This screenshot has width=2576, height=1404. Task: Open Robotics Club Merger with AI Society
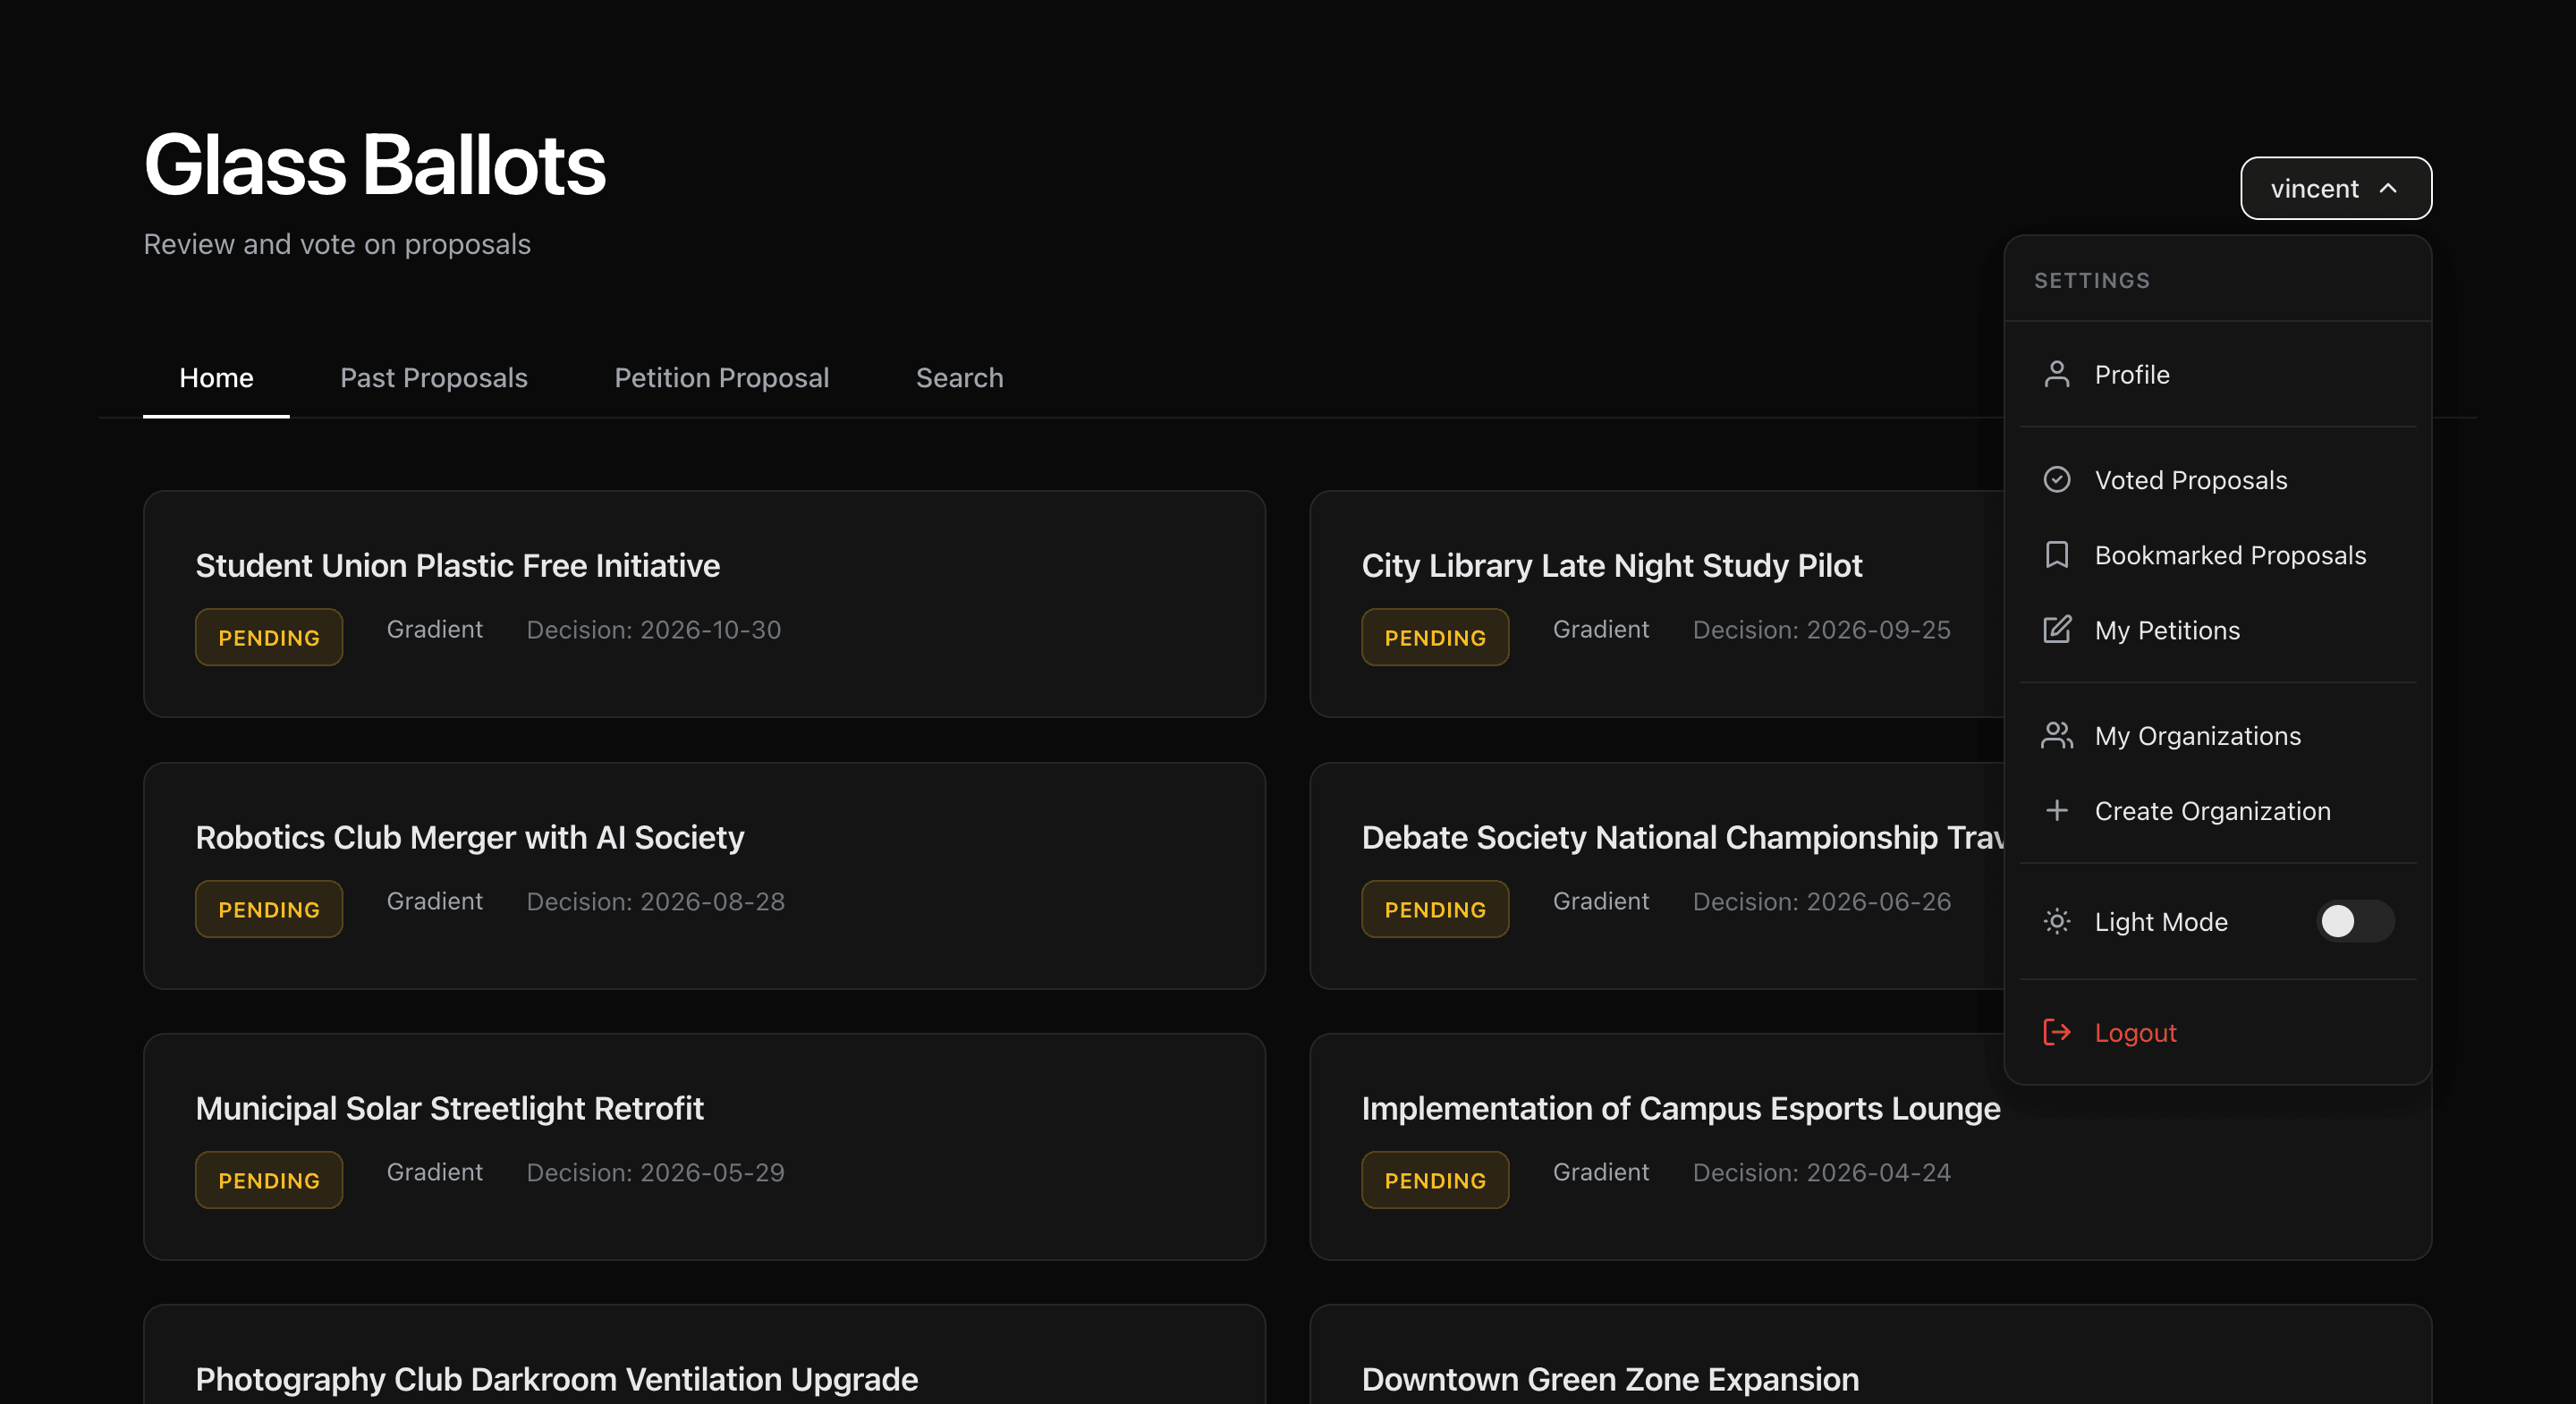(469, 838)
